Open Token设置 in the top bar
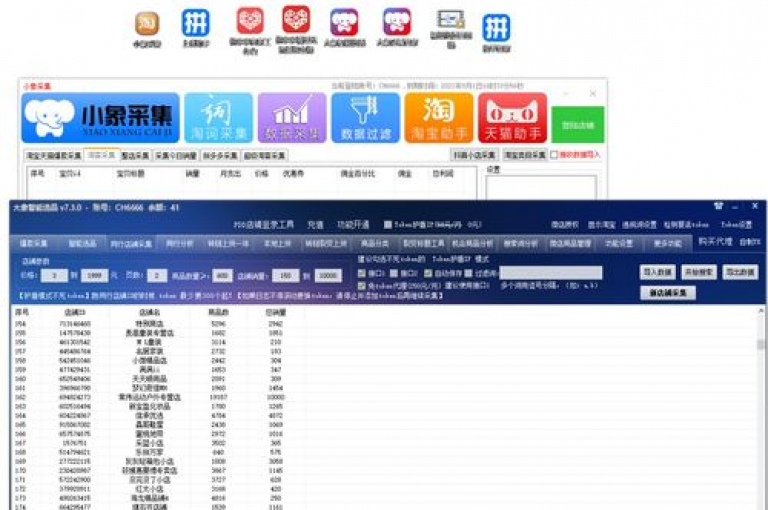Image resolution: width=768 pixels, height=510 pixels. click(x=736, y=225)
